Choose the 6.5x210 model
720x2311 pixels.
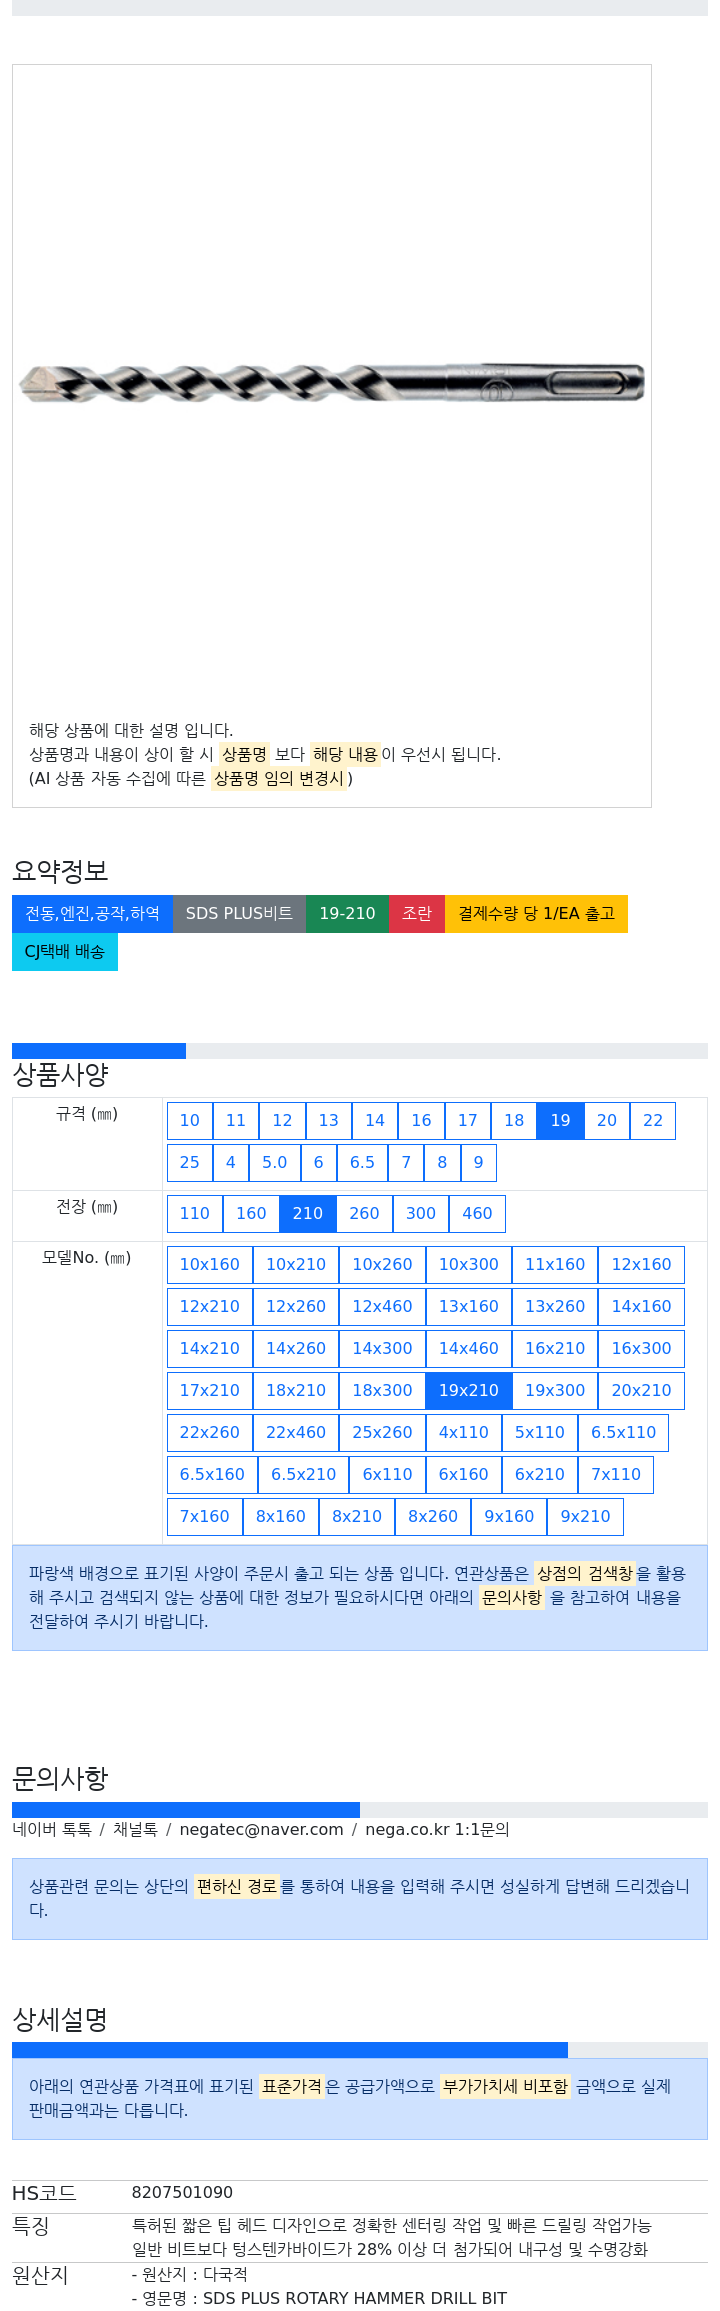304,1475
